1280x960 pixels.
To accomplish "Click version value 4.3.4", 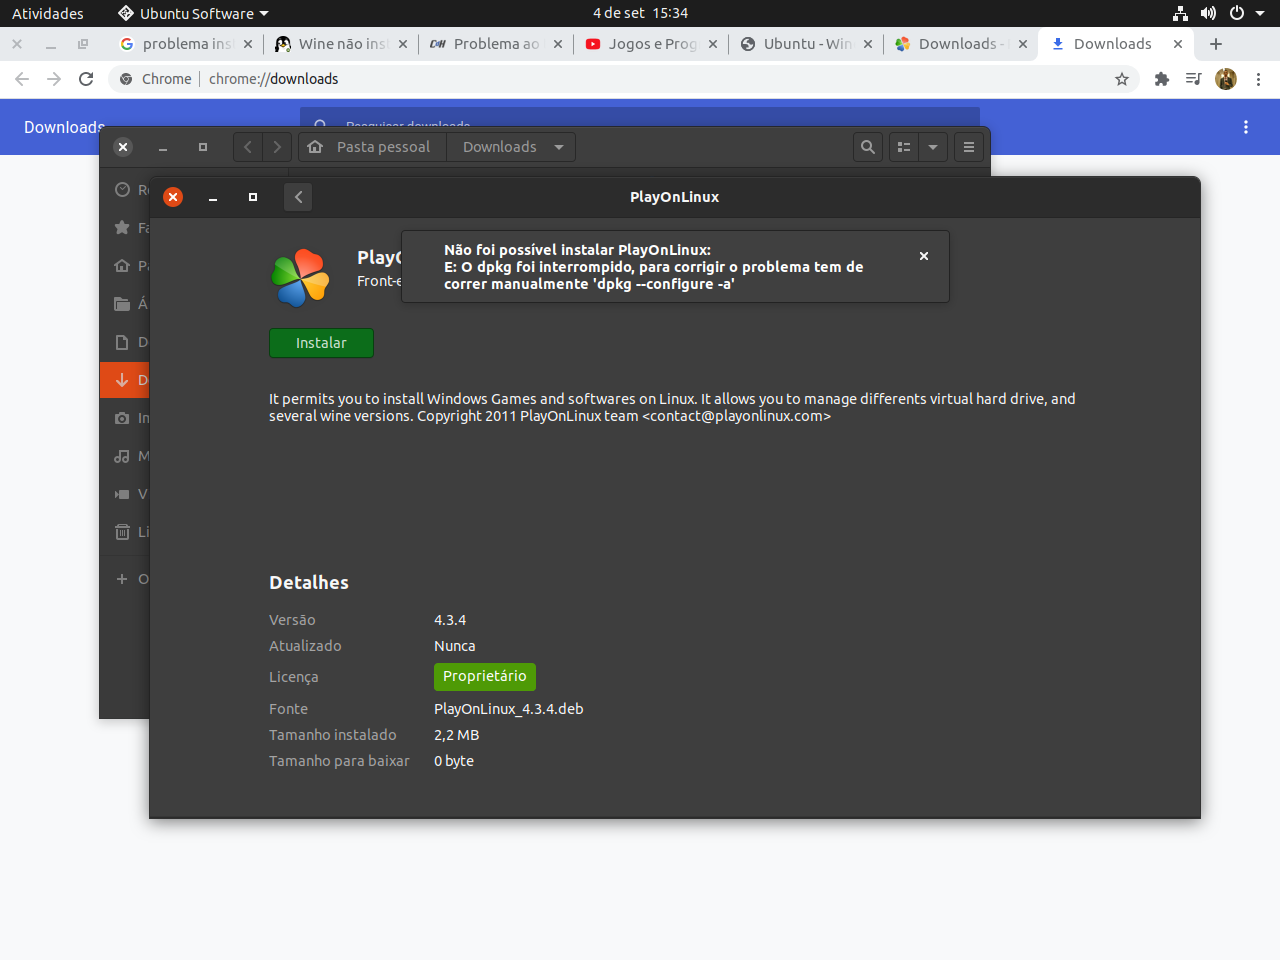I will click(450, 620).
